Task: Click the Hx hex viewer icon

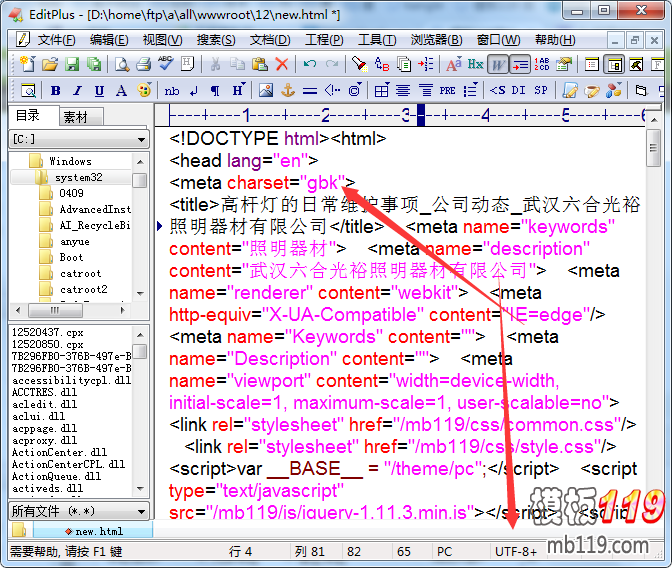Action: click(x=475, y=64)
